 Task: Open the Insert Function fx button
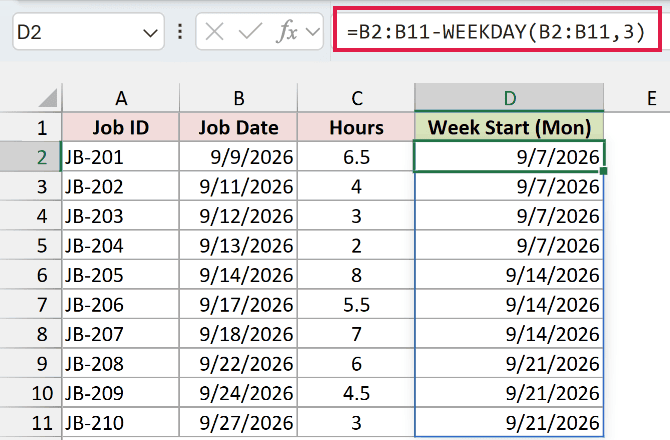coord(286,32)
